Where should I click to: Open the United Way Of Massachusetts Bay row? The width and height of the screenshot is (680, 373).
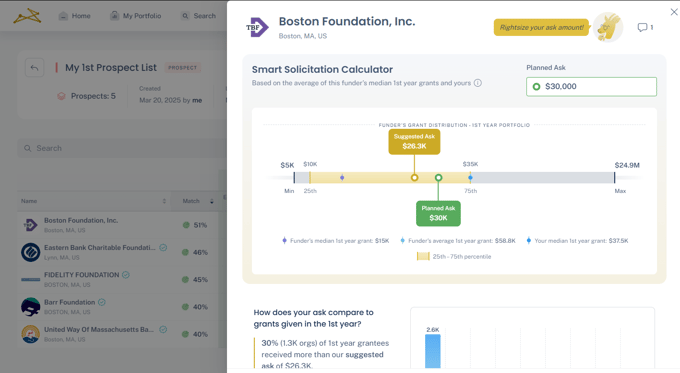[117, 334]
